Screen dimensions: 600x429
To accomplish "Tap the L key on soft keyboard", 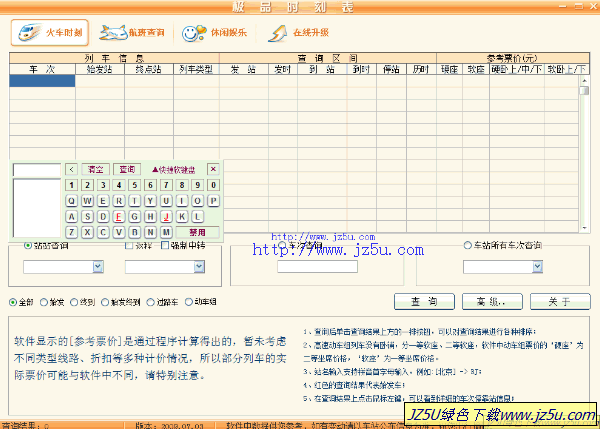I will 197,217.
